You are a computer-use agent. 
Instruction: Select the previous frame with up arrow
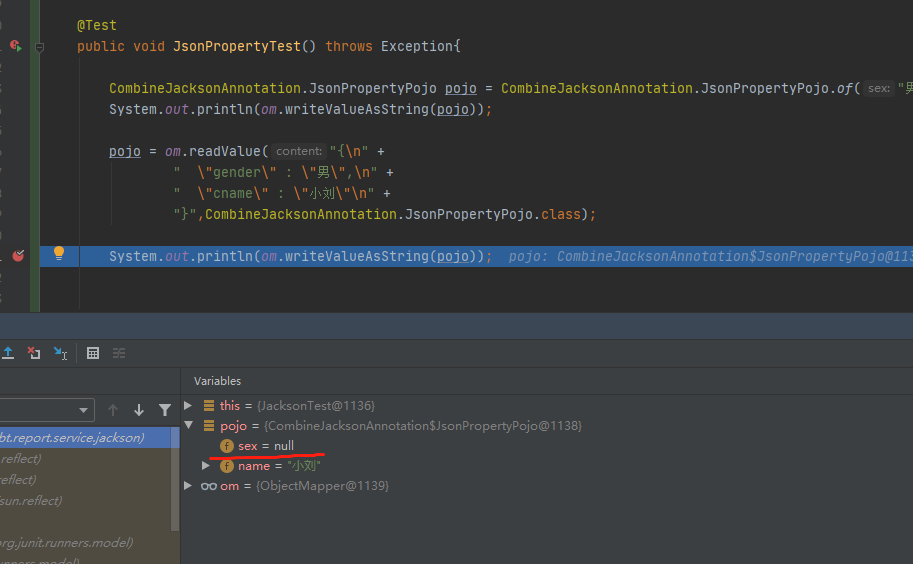pyautogui.click(x=113, y=410)
